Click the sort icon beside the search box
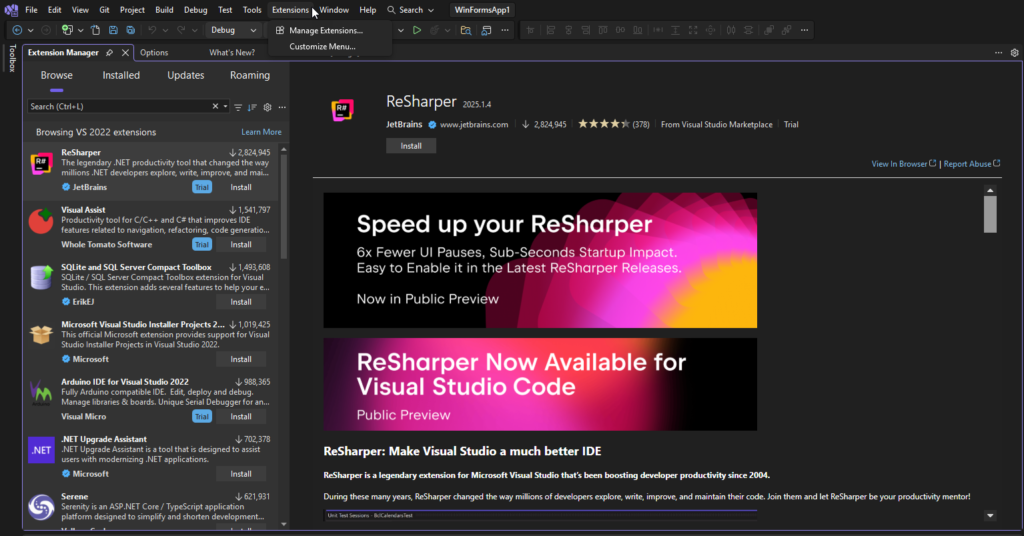1024x536 pixels. 252,107
